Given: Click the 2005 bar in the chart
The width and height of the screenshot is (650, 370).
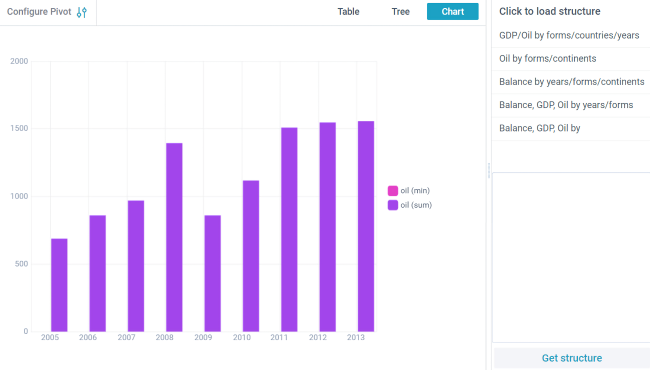Looking at the screenshot, I should (x=59, y=285).
